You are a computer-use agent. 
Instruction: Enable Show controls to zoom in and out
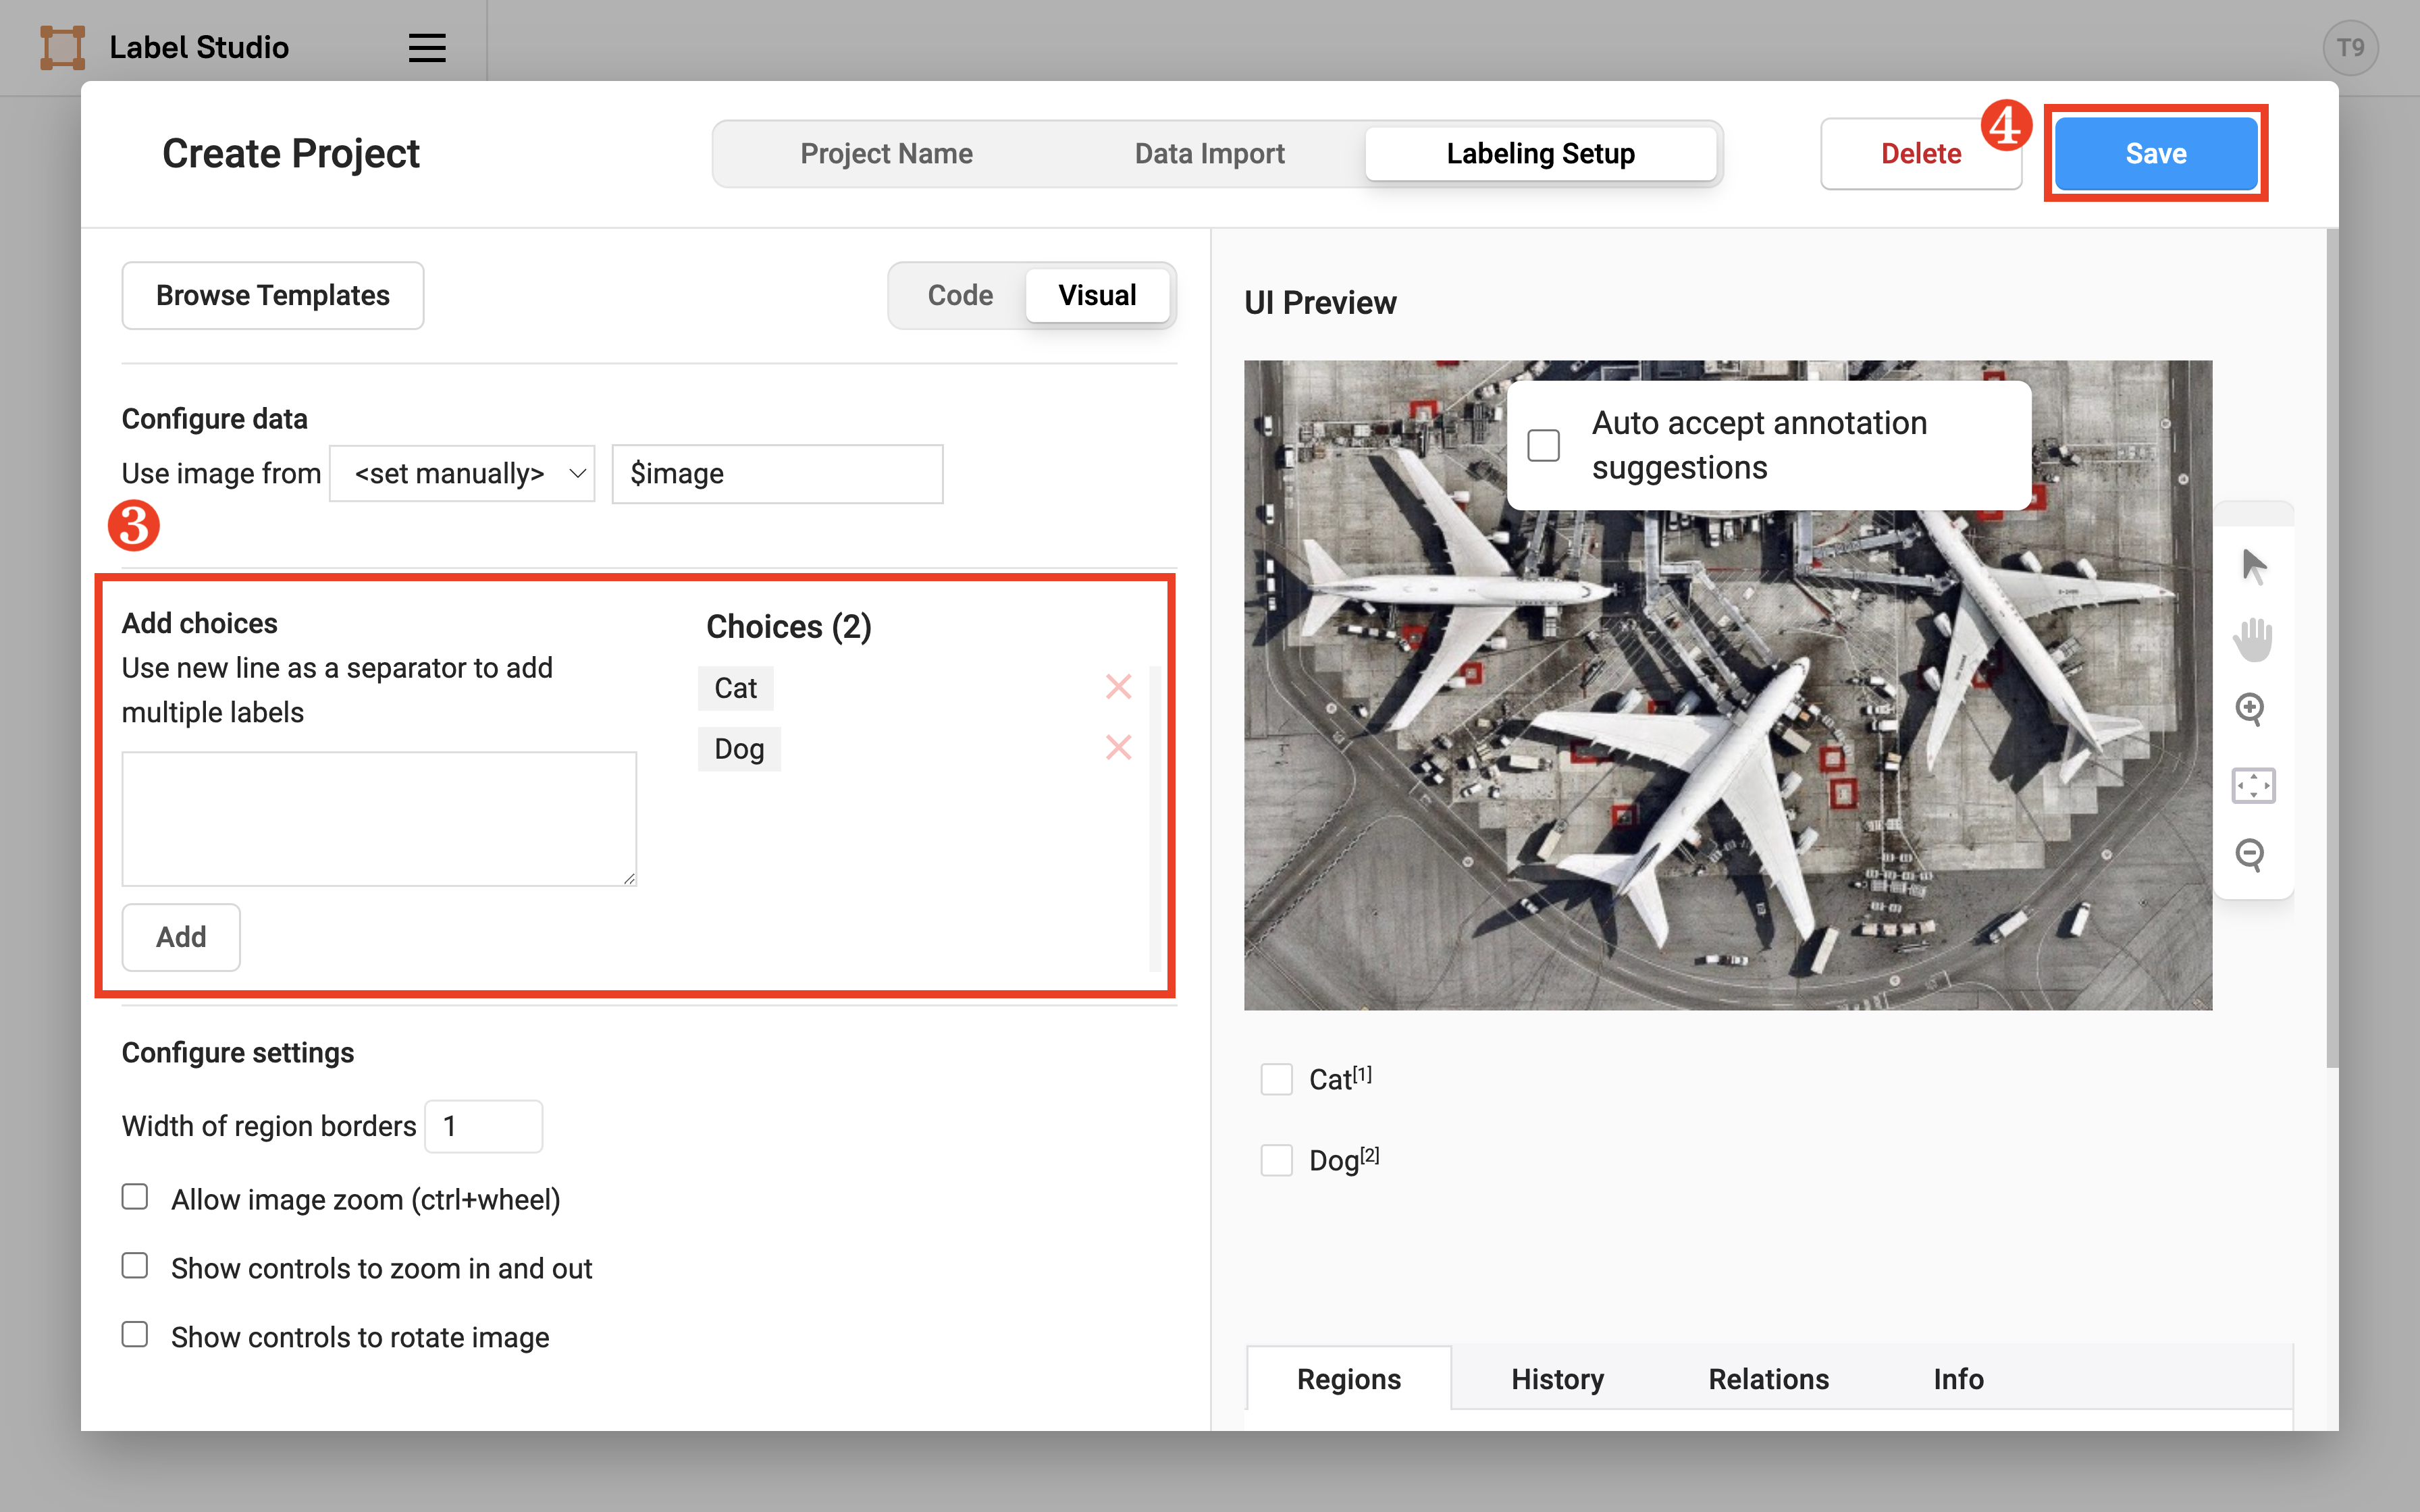pyautogui.click(x=136, y=1266)
